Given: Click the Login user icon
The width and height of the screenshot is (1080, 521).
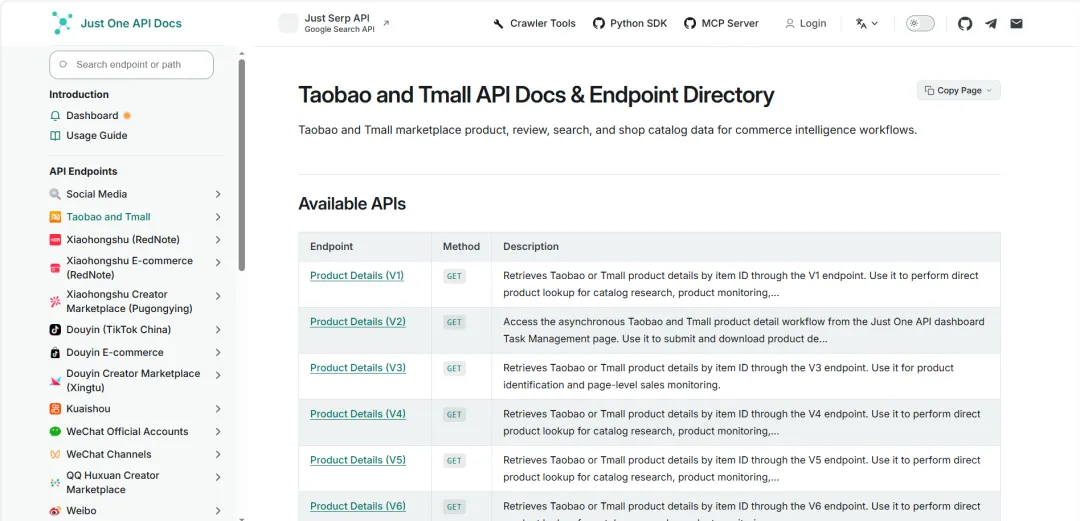Looking at the screenshot, I should (x=789, y=23).
